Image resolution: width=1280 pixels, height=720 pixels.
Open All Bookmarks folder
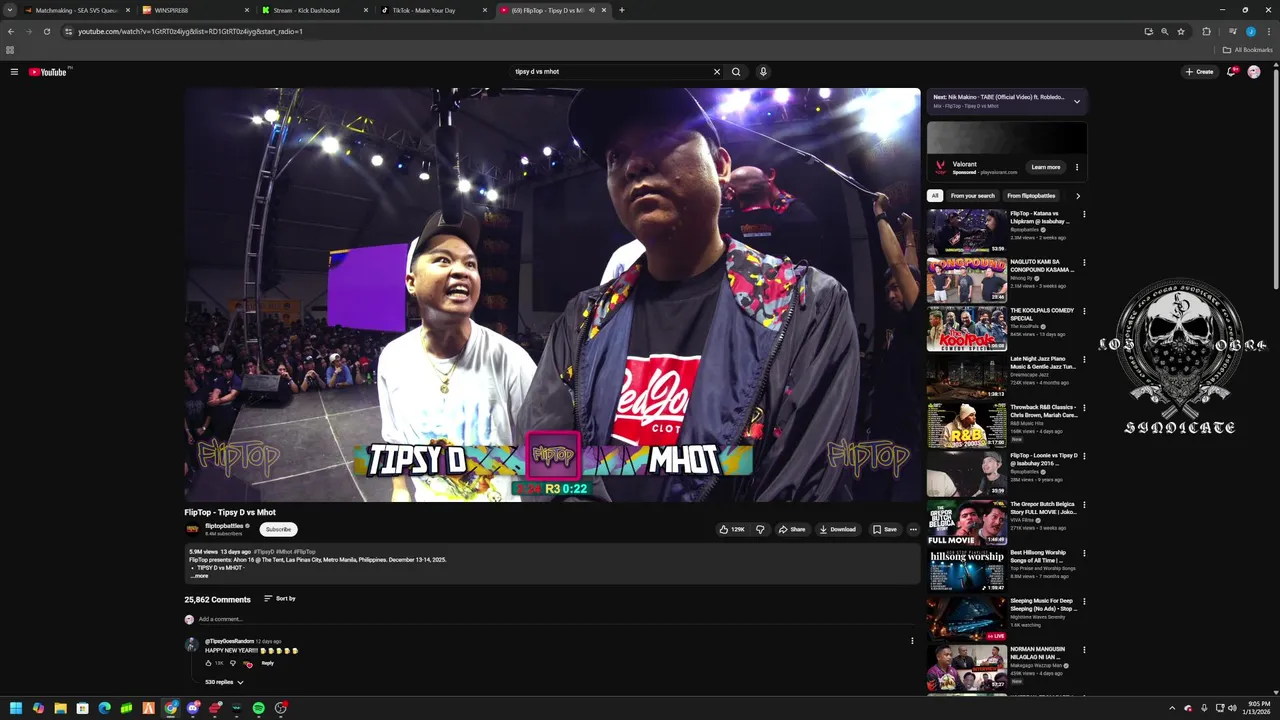1248,50
